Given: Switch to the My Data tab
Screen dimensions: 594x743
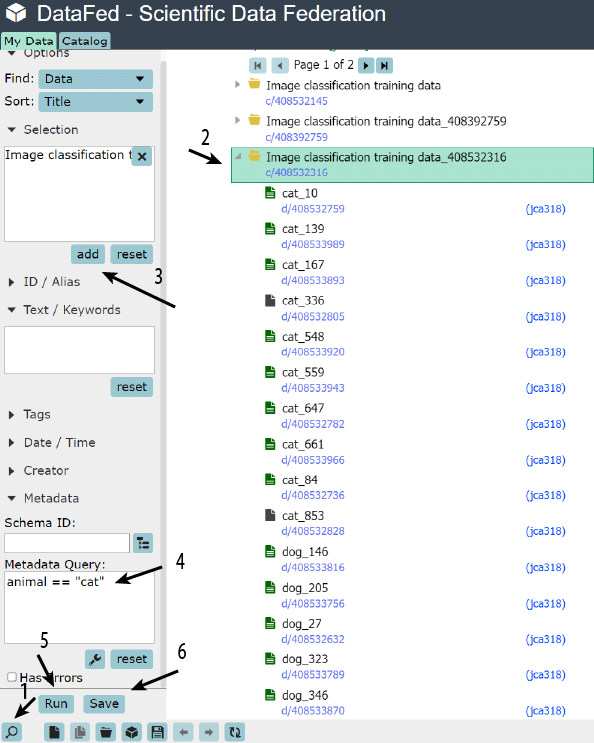Looking at the screenshot, I should pyautogui.click(x=29, y=41).
